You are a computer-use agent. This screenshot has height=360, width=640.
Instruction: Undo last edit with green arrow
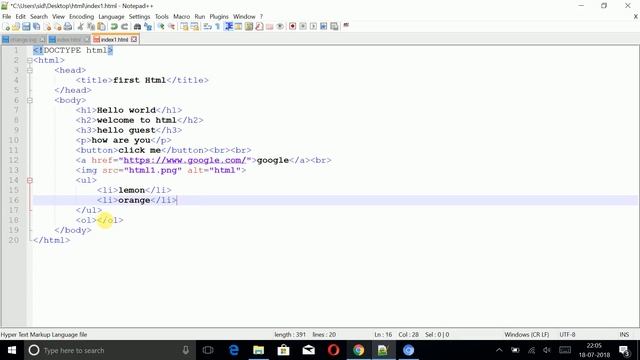(x=114, y=27)
